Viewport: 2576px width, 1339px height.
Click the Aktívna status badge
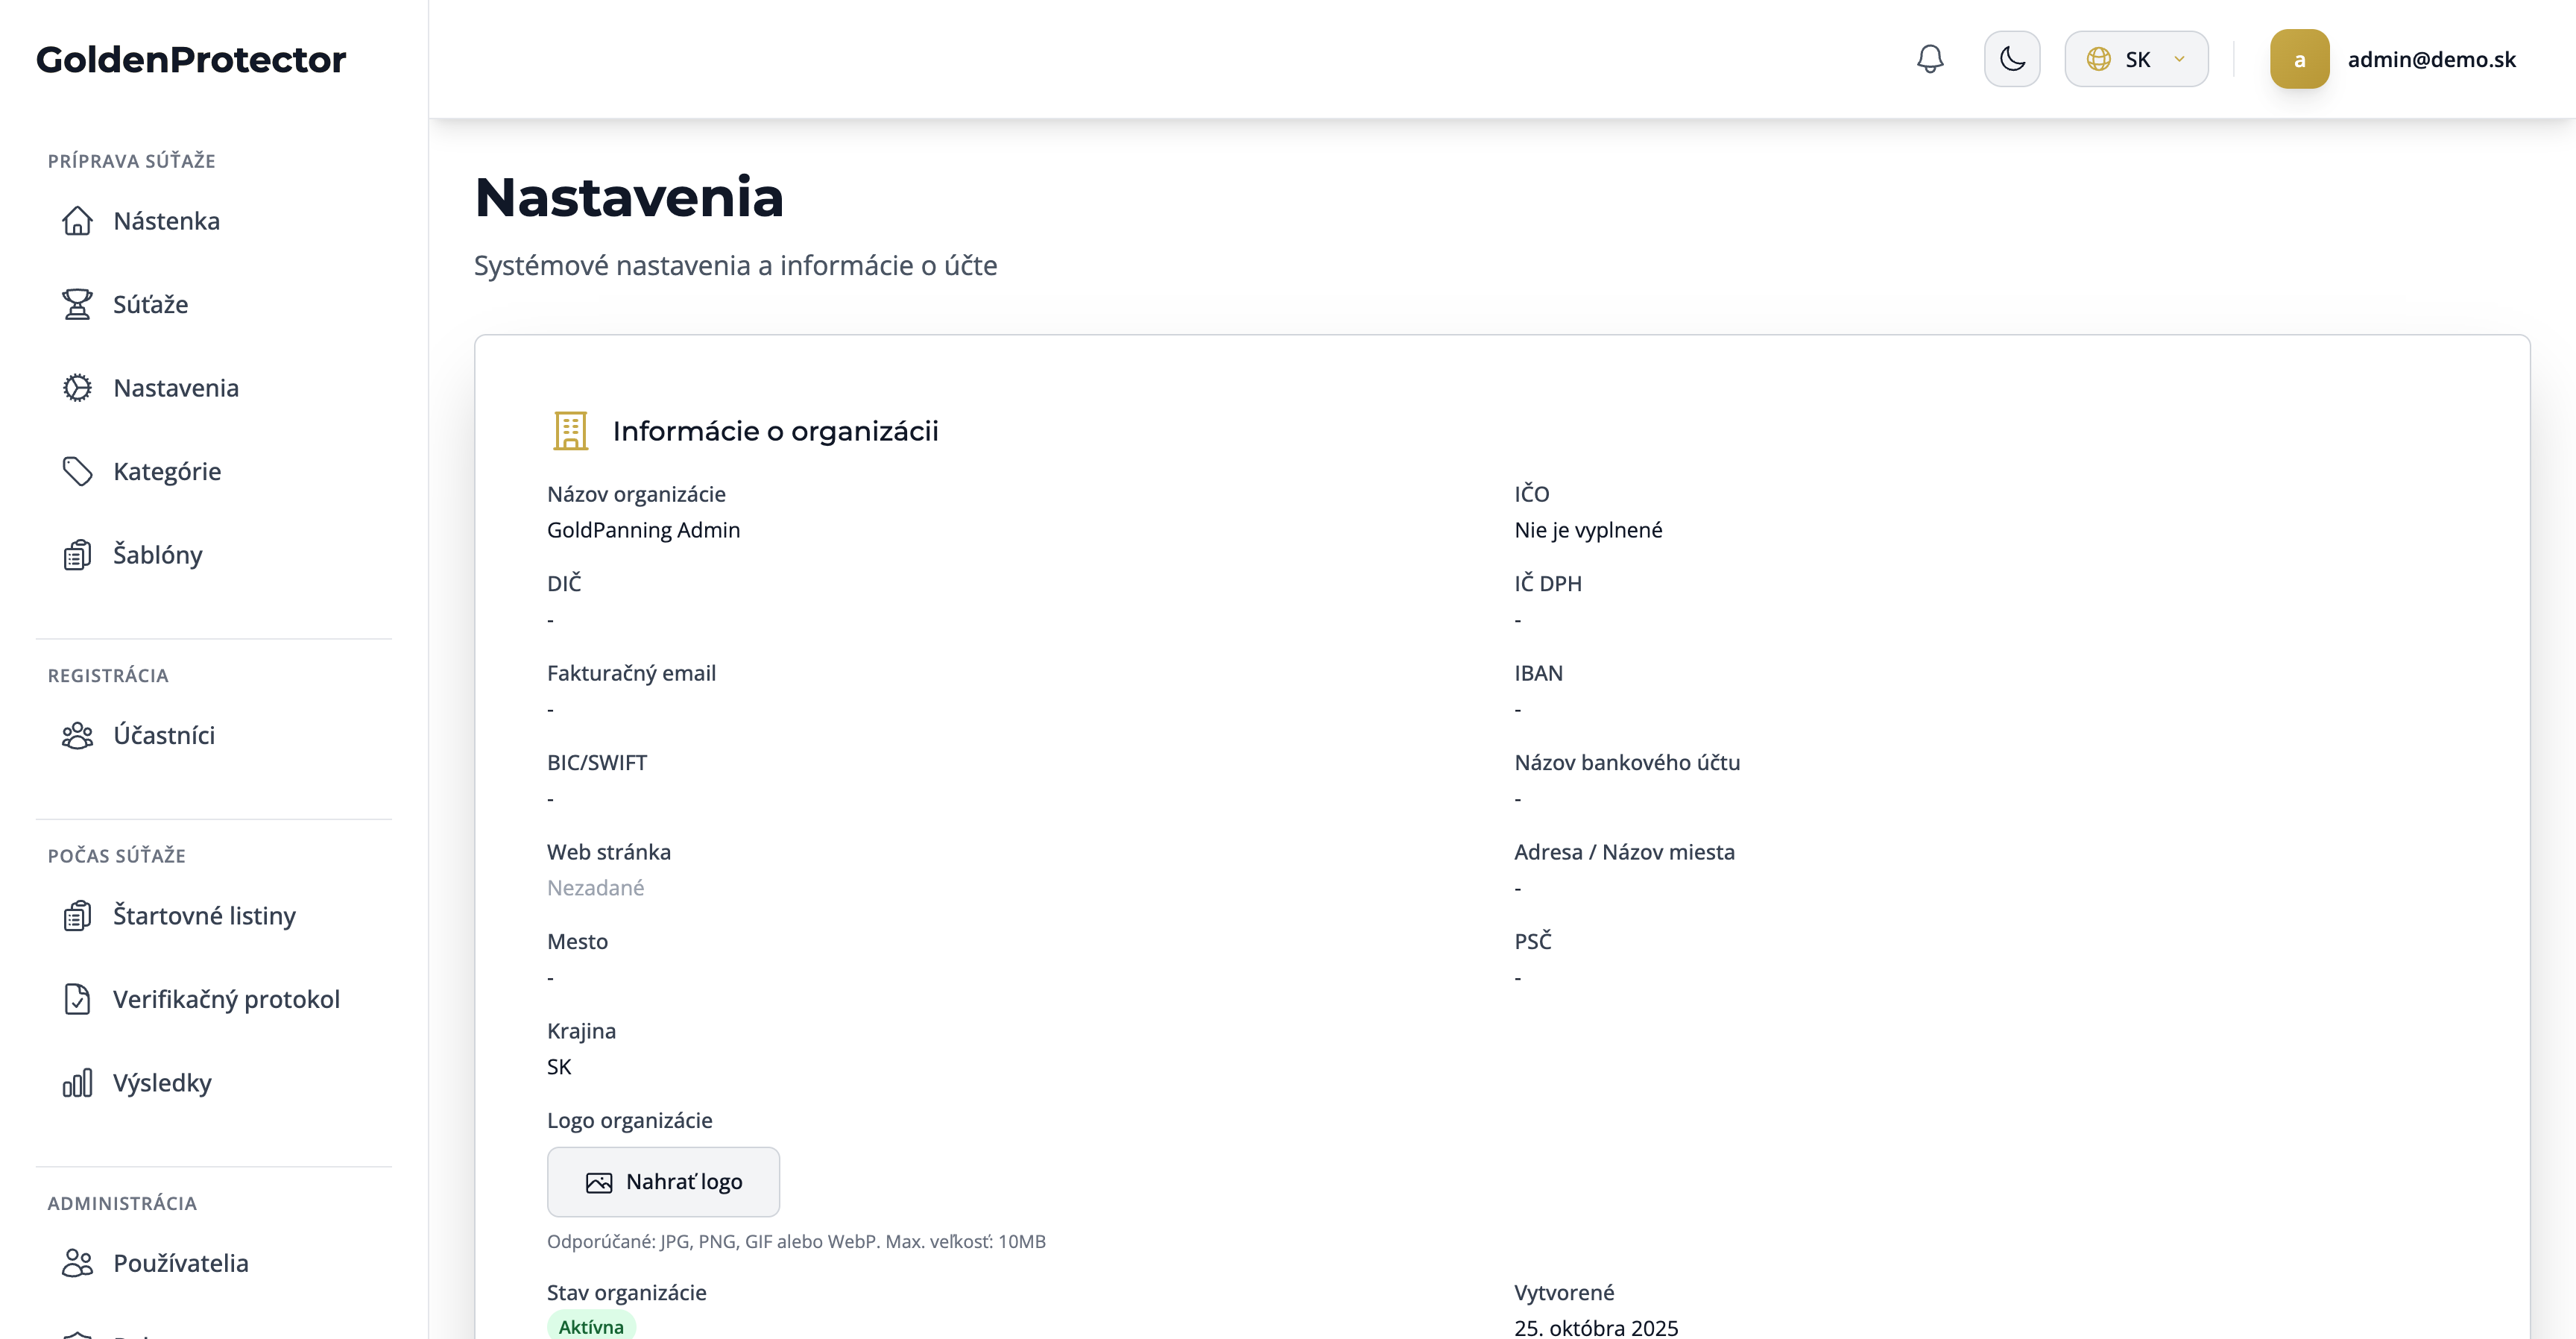(x=591, y=1326)
